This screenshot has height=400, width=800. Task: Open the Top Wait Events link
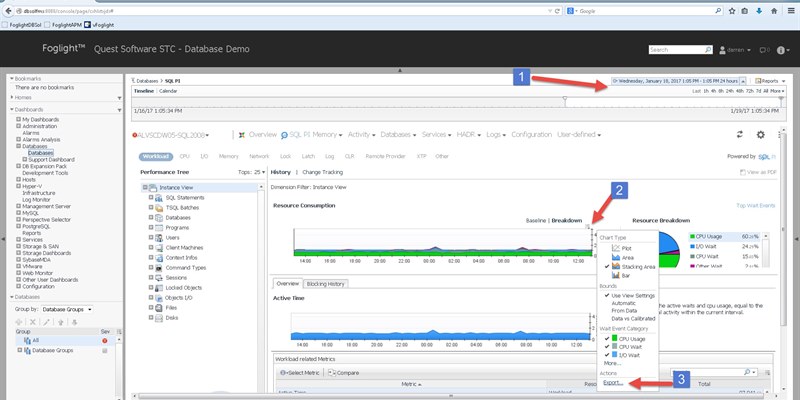[756, 206]
